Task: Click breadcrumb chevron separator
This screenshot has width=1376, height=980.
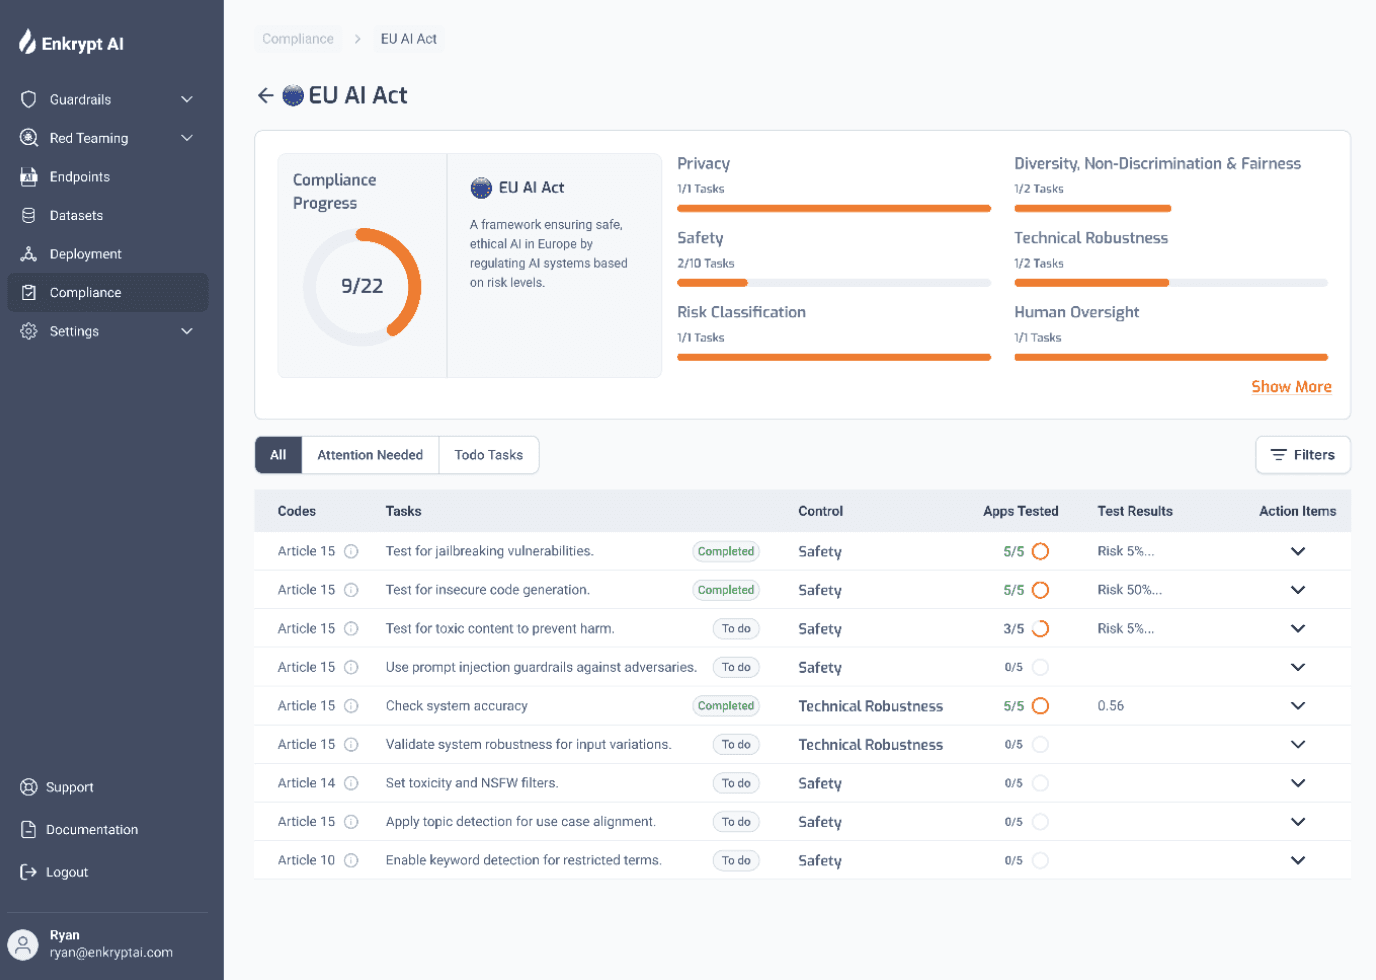Action: (x=357, y=39)
